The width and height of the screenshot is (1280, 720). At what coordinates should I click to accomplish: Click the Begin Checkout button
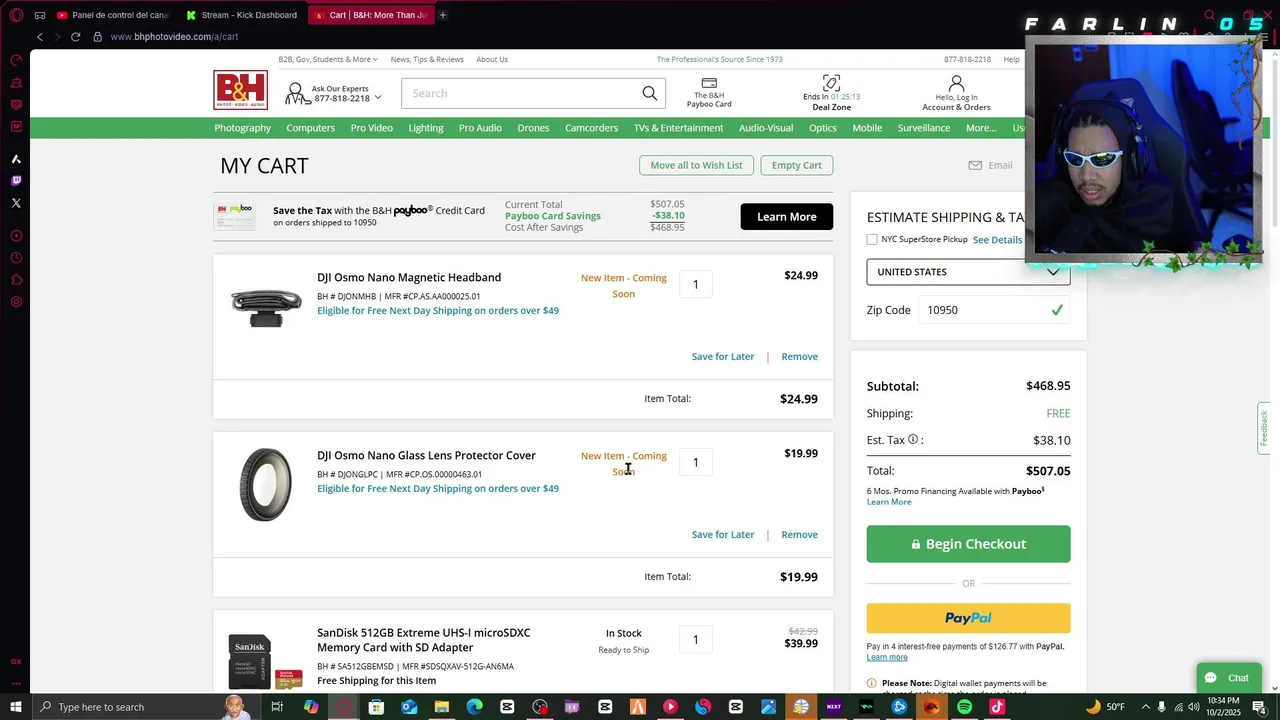click(x=968, y=544)
